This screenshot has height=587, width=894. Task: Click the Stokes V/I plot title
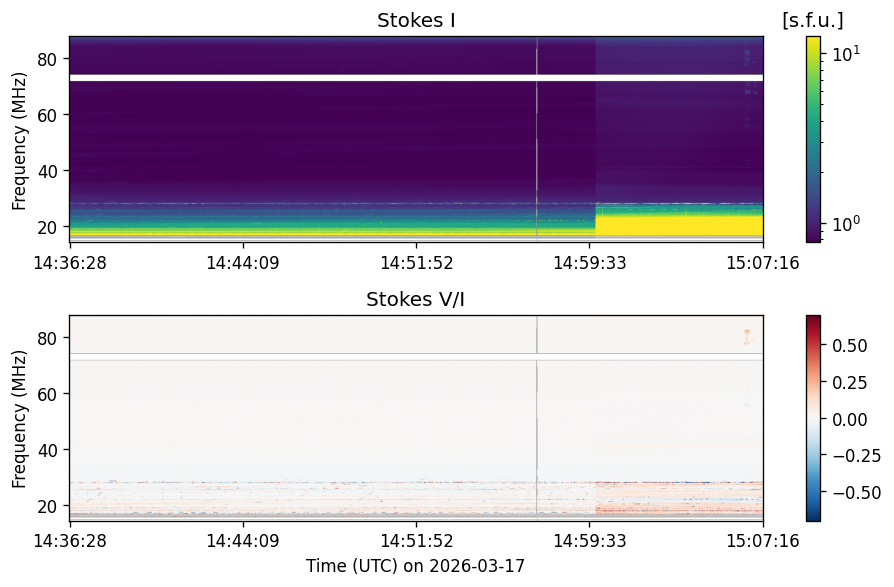[x=415, y=299]
